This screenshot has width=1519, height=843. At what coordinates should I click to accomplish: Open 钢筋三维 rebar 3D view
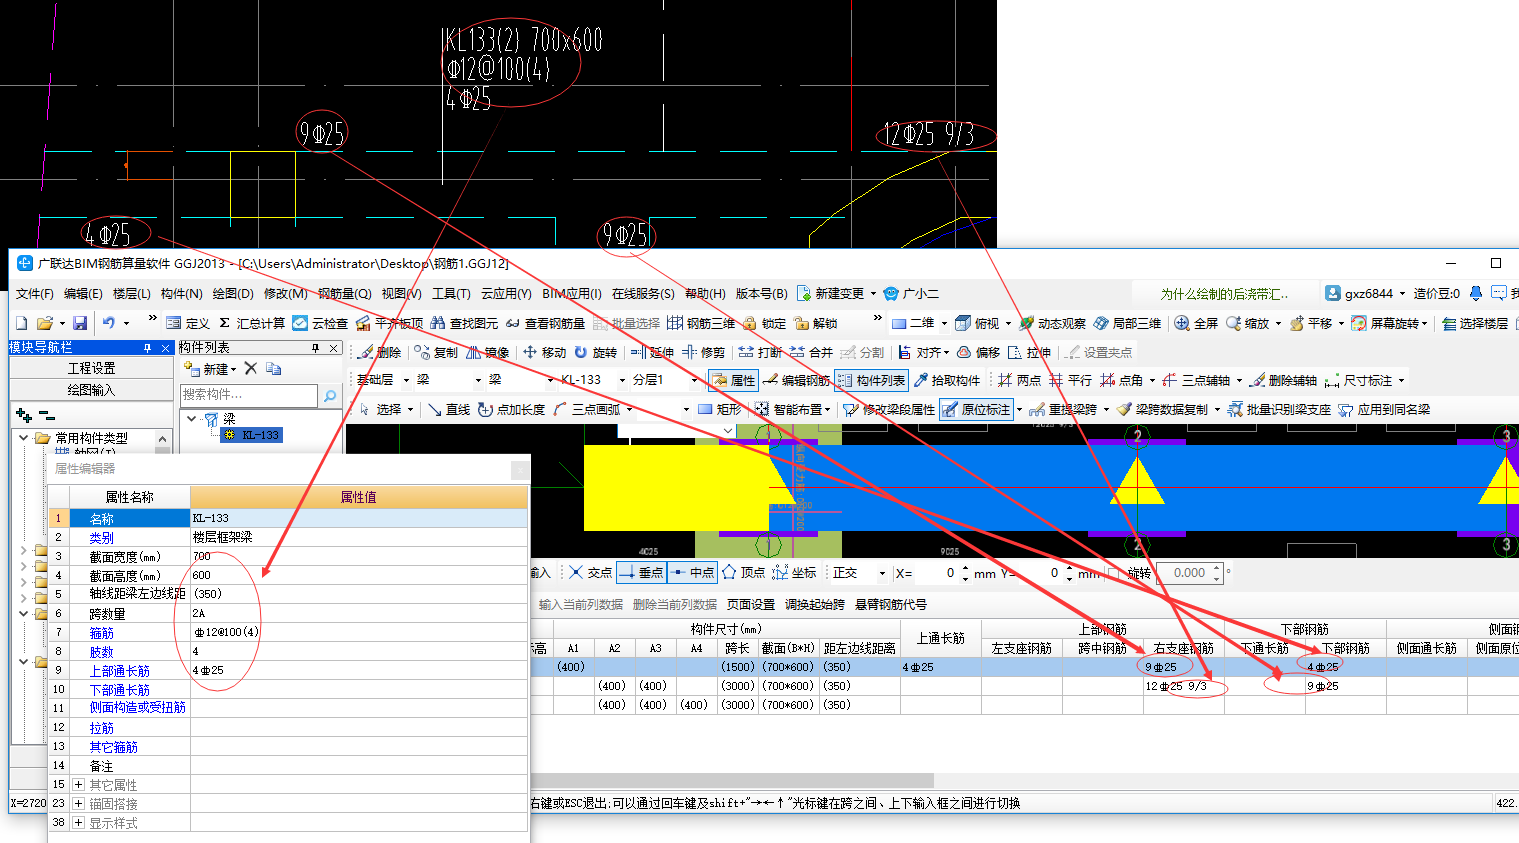point(701,323)
